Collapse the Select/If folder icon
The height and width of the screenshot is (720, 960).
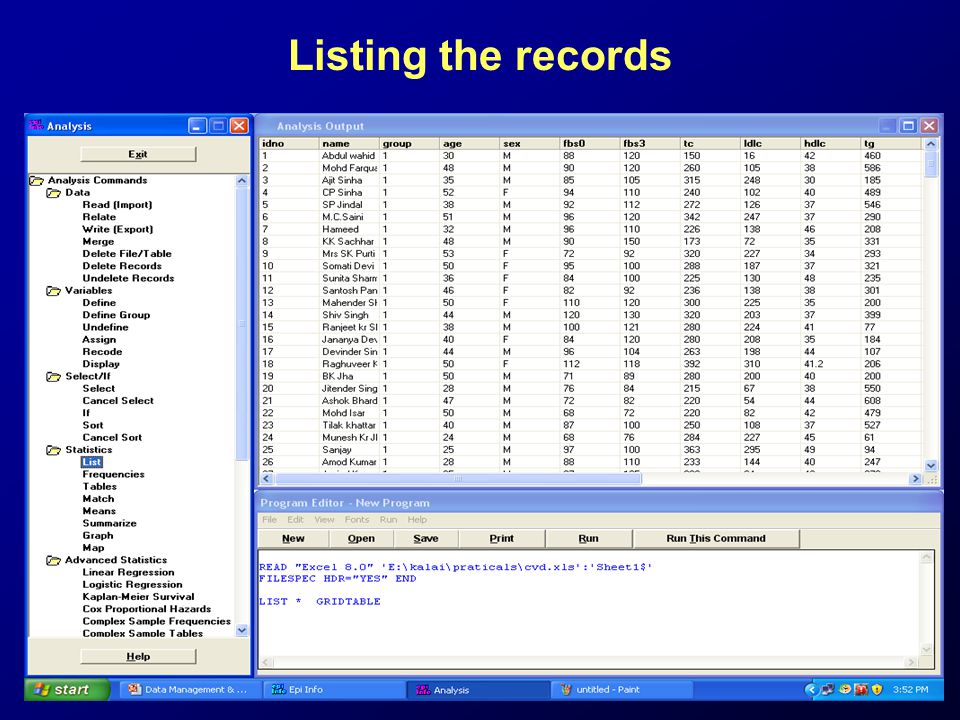[54, 377]
